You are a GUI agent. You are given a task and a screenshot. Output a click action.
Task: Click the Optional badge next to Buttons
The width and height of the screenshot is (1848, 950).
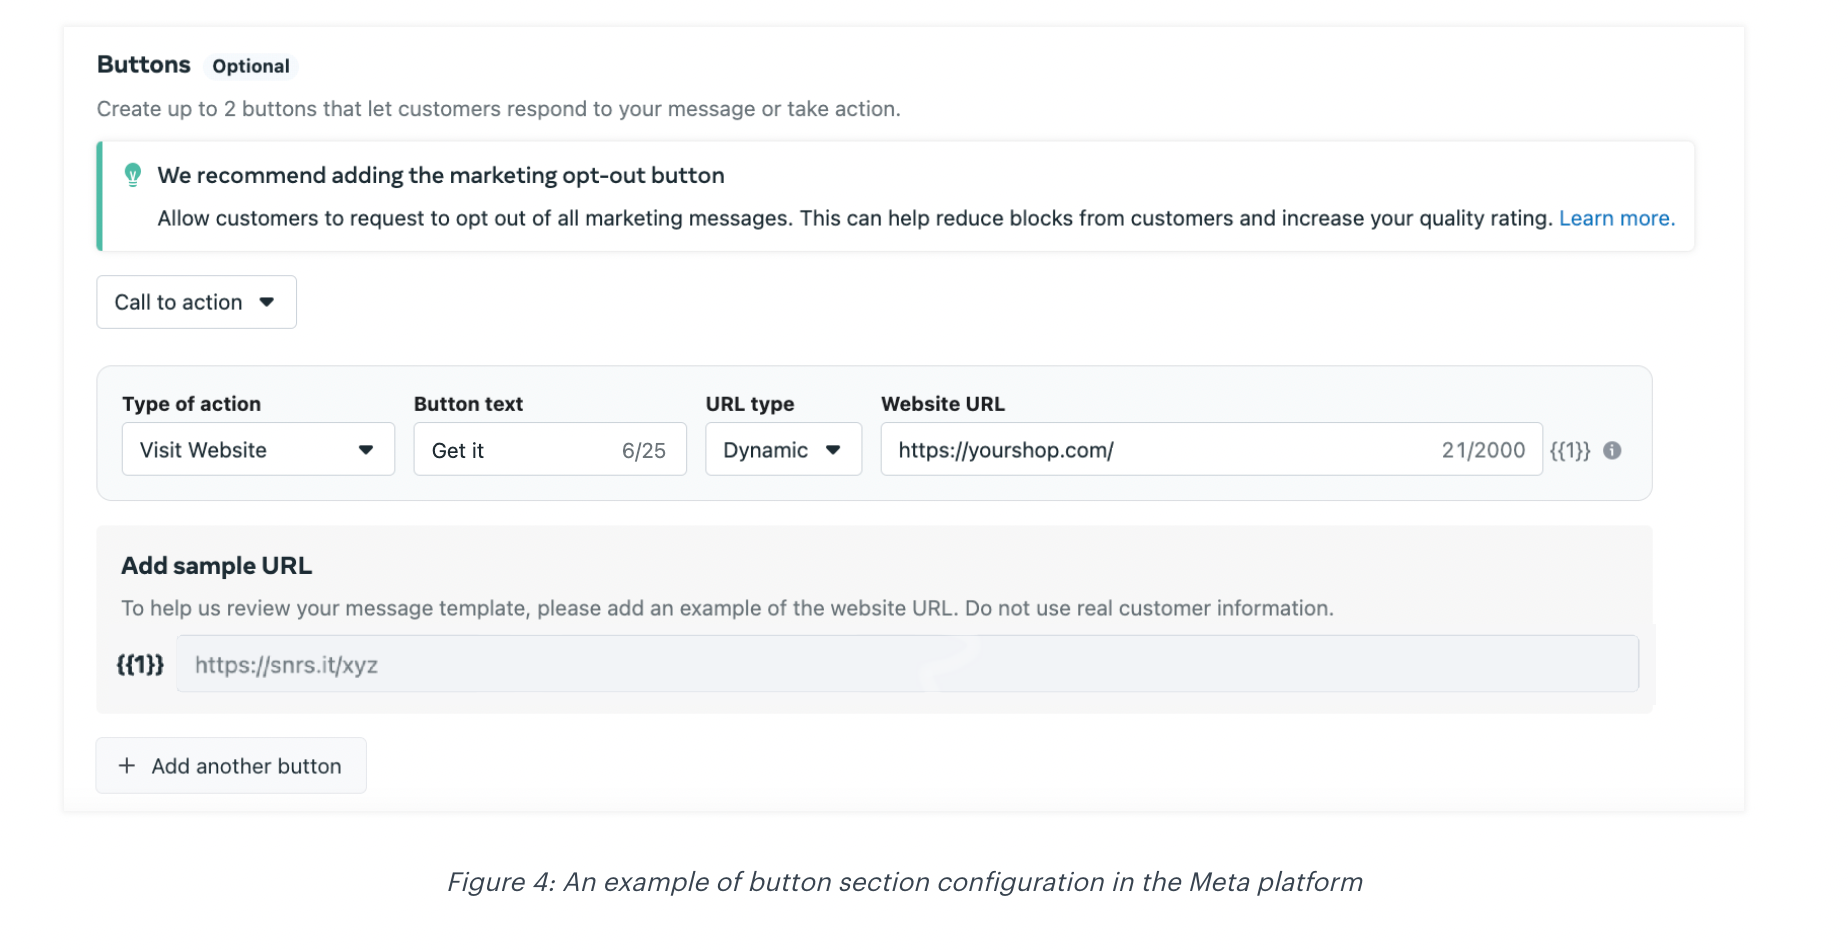click(251, 66)
